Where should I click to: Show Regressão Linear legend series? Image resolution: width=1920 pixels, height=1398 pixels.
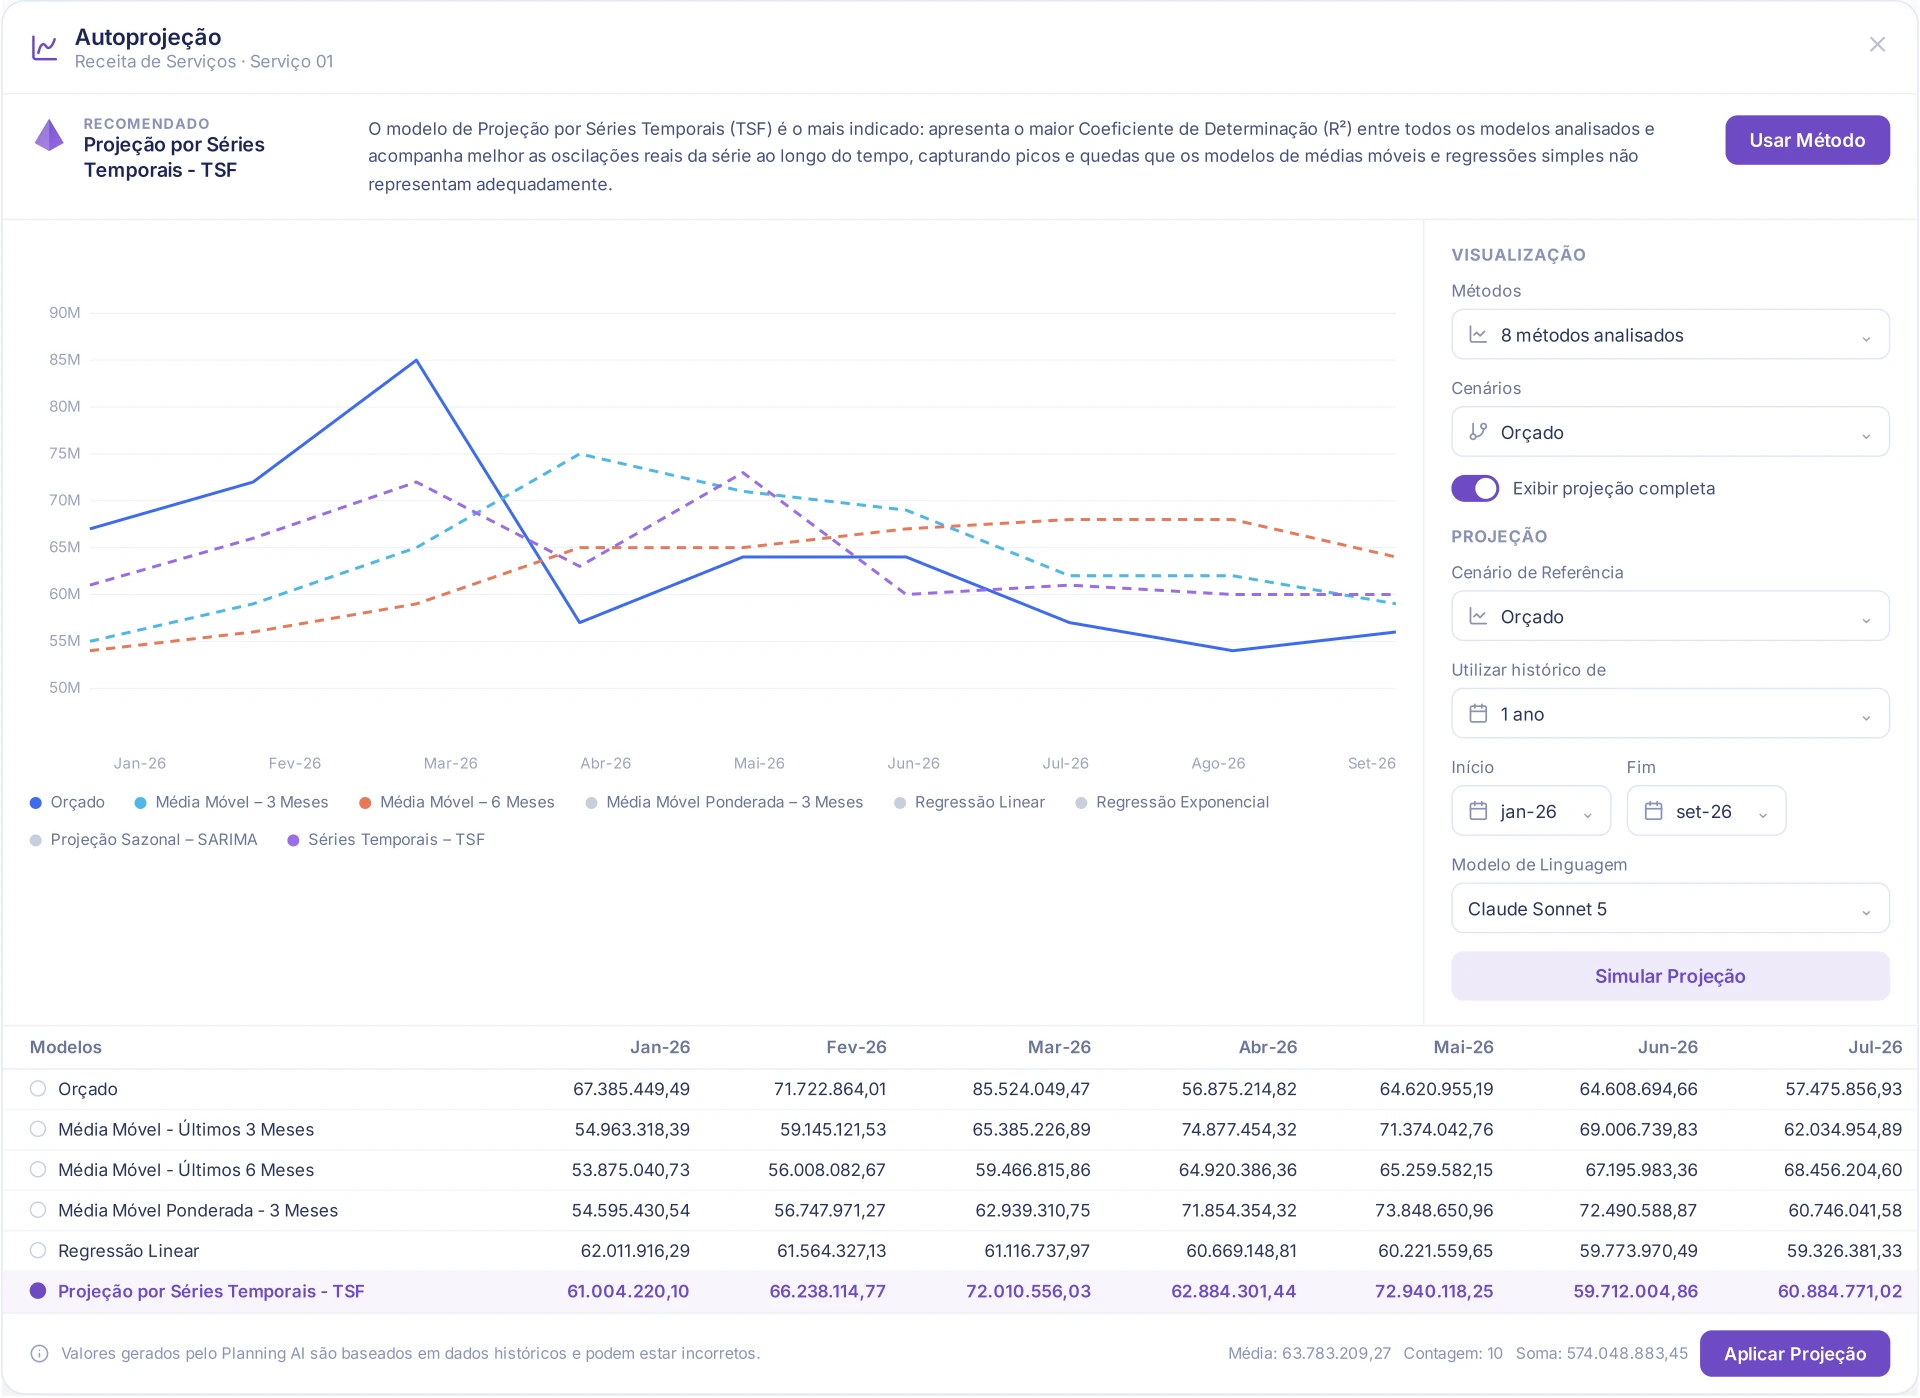click(x=969, y=802)
